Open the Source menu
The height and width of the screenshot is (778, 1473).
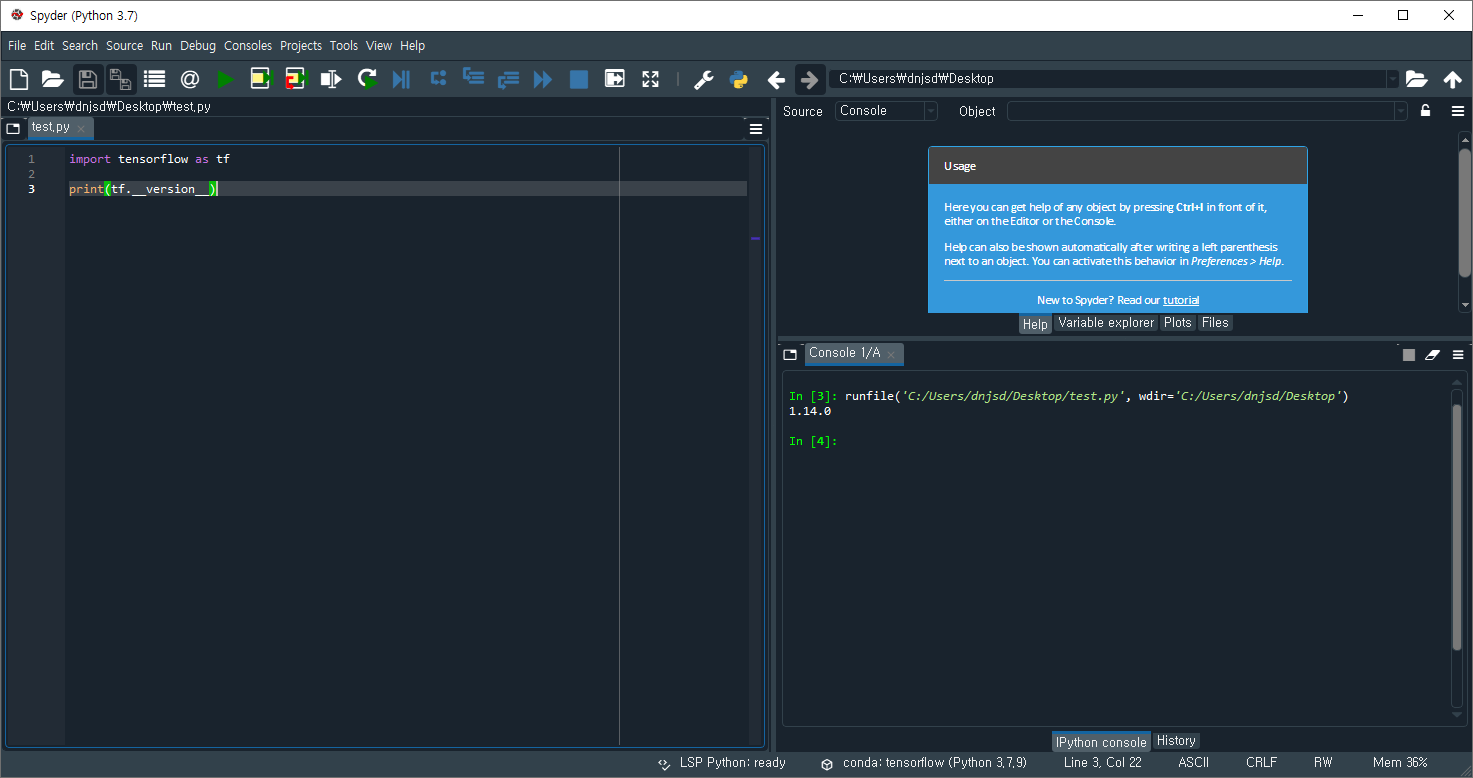click(125, 45)
